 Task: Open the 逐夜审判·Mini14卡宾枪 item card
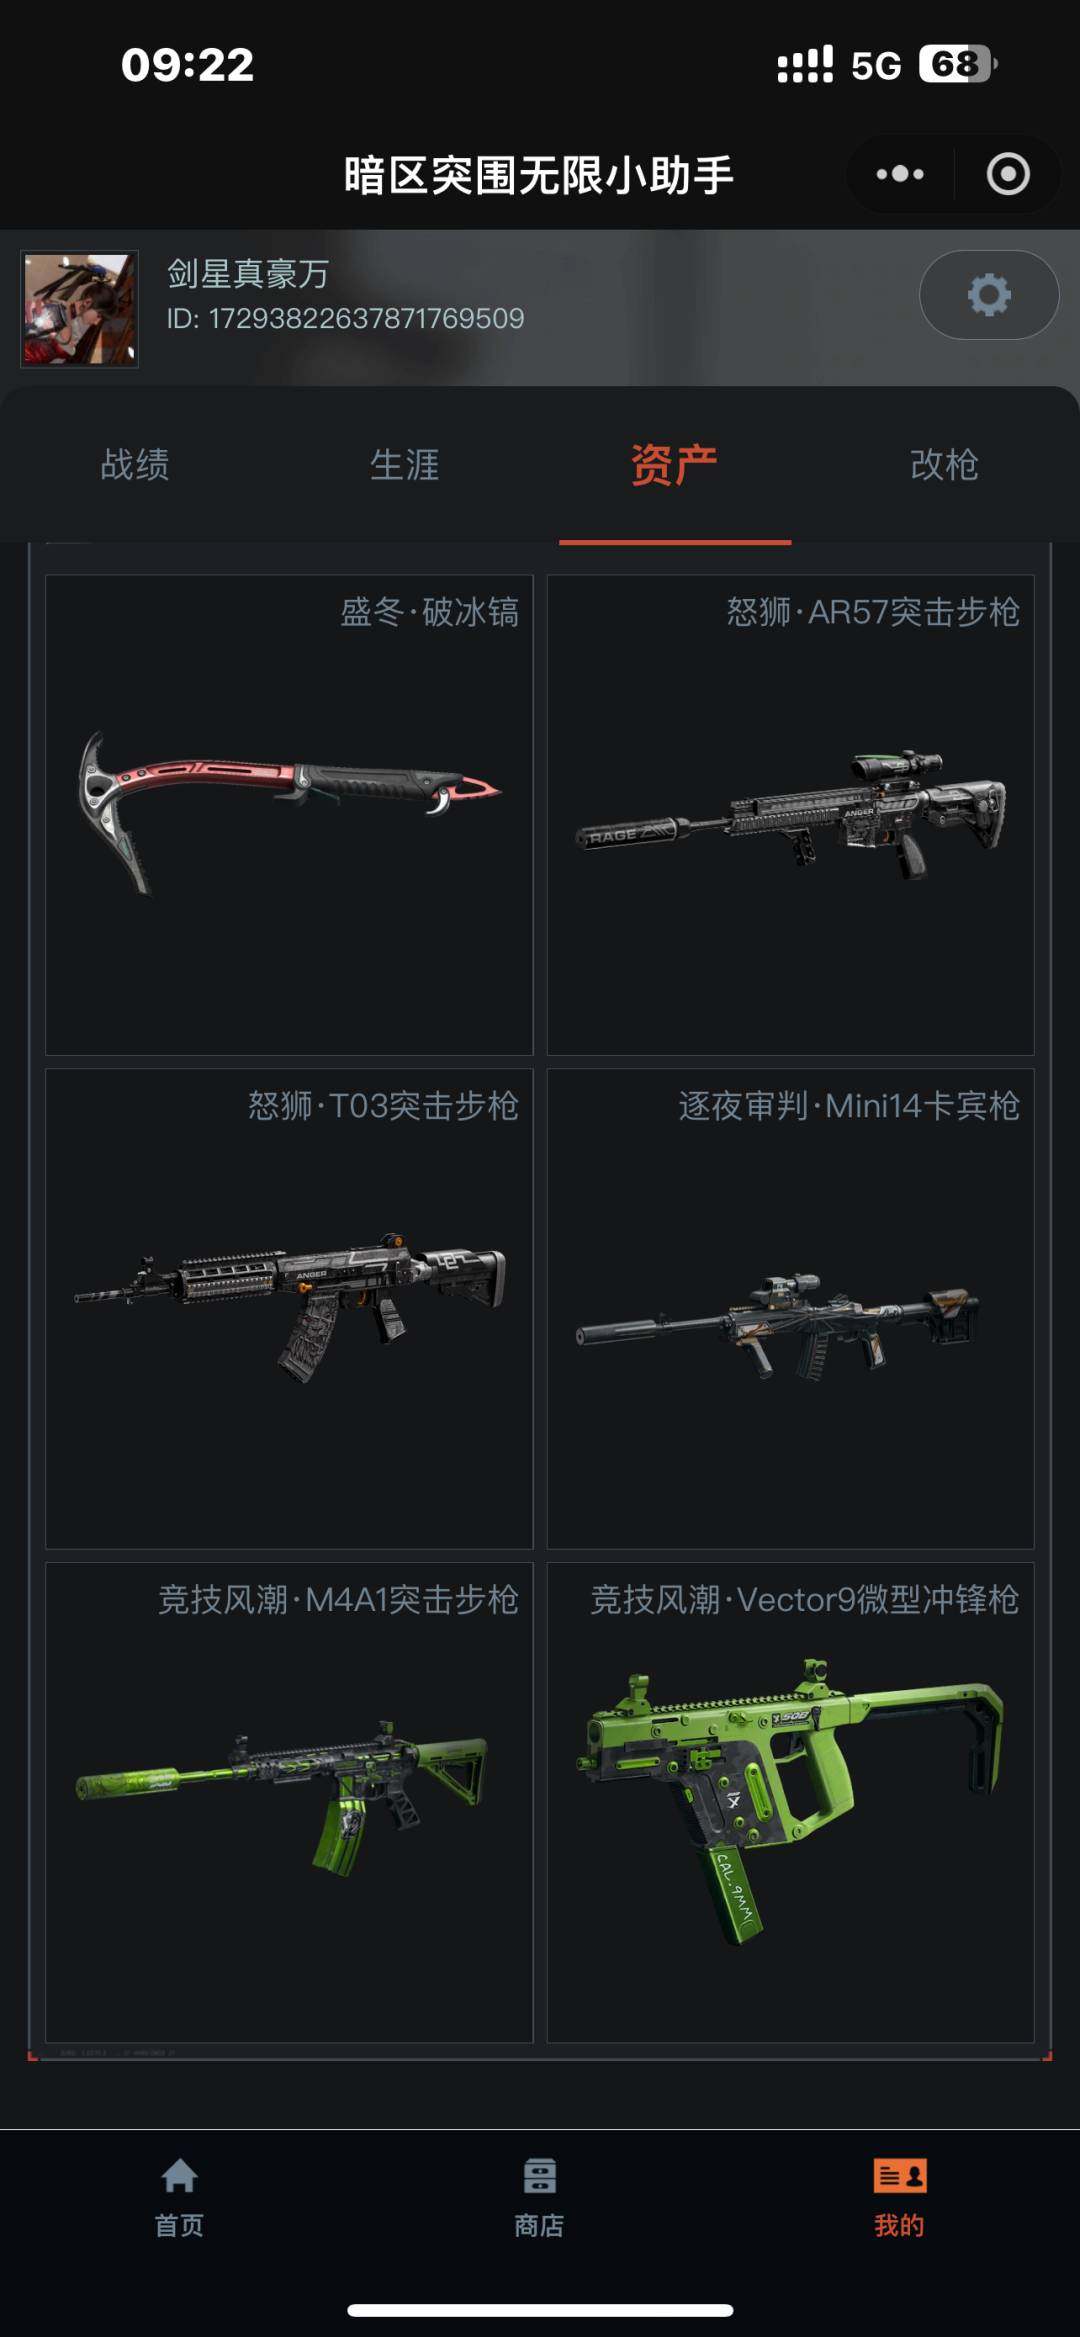pyautogui.click(x=790, y=1309)
